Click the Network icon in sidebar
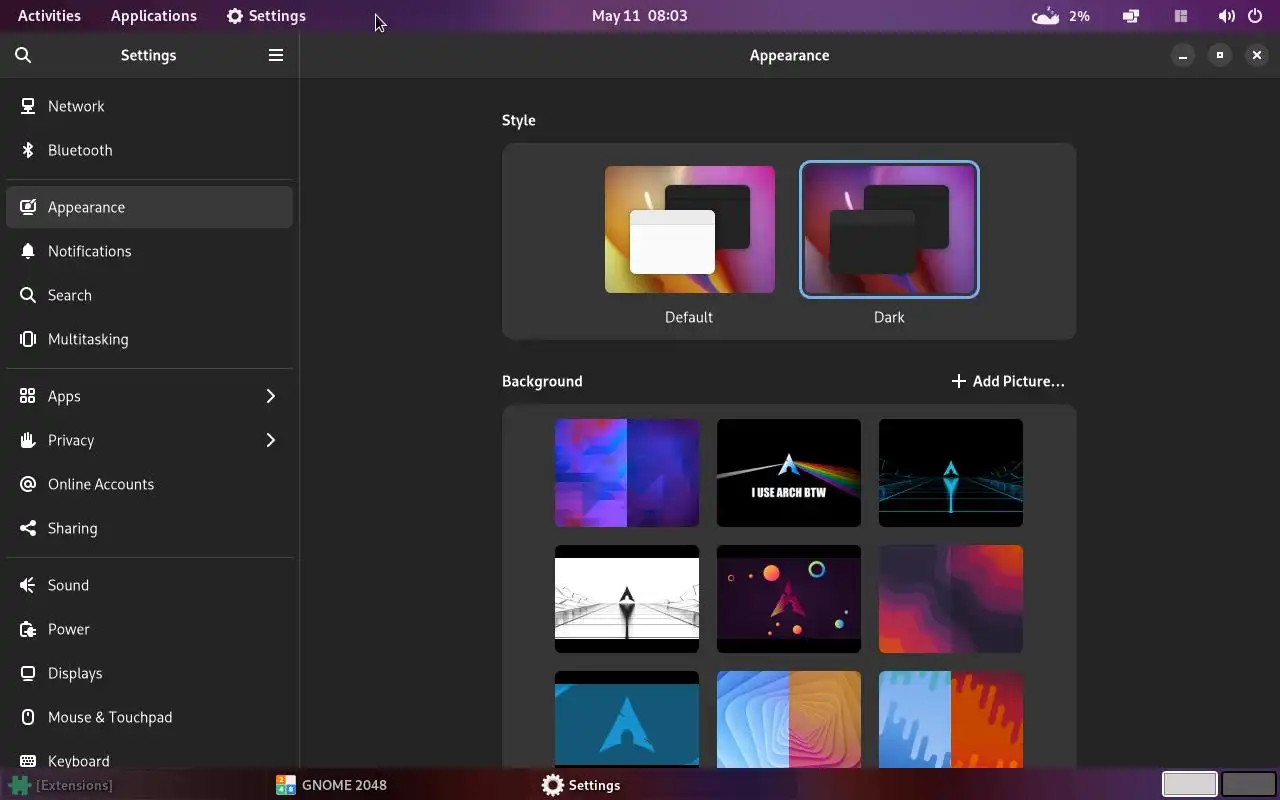The height and width of the screenshot is (800, 1280). (28, 106)
